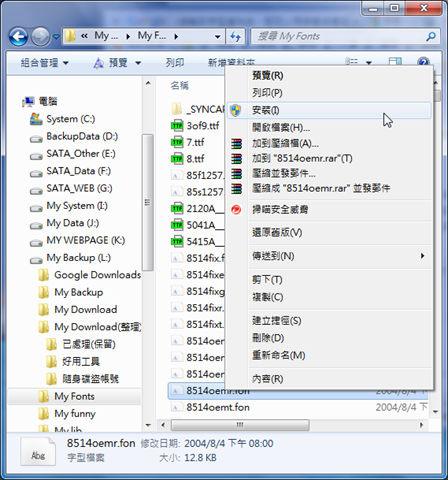
Task: Click the 已處理(保留) folder icon
Action: (51, 344)
